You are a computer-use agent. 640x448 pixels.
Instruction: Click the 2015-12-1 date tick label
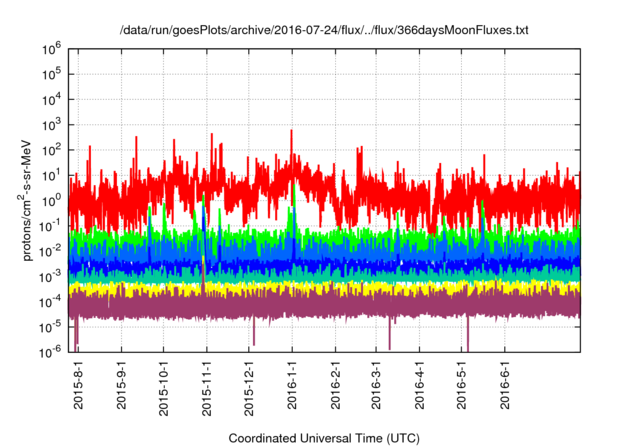tap(250, 390)
